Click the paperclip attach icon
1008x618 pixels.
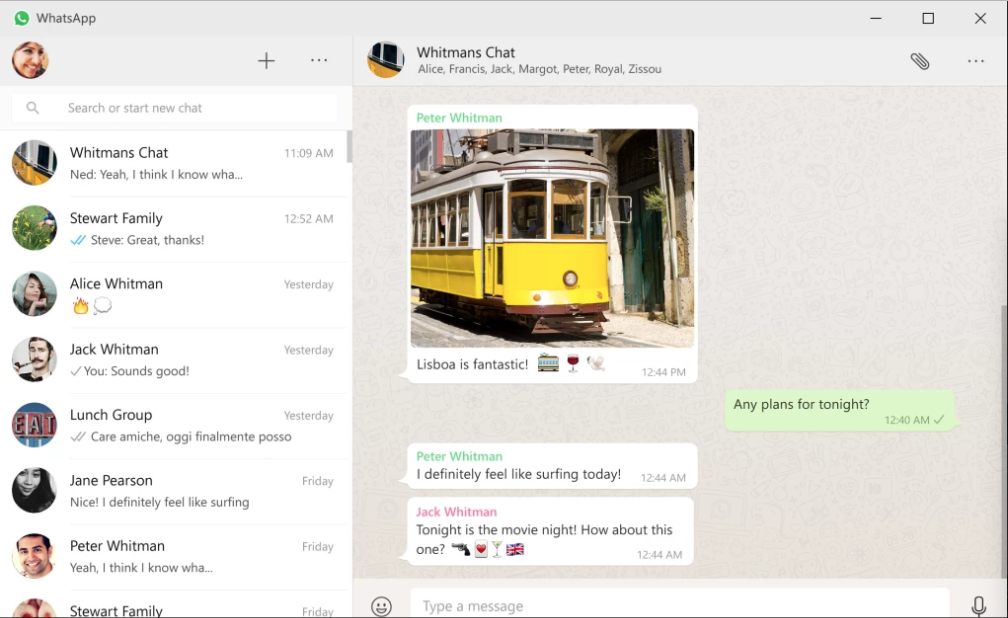coord(920,61)
